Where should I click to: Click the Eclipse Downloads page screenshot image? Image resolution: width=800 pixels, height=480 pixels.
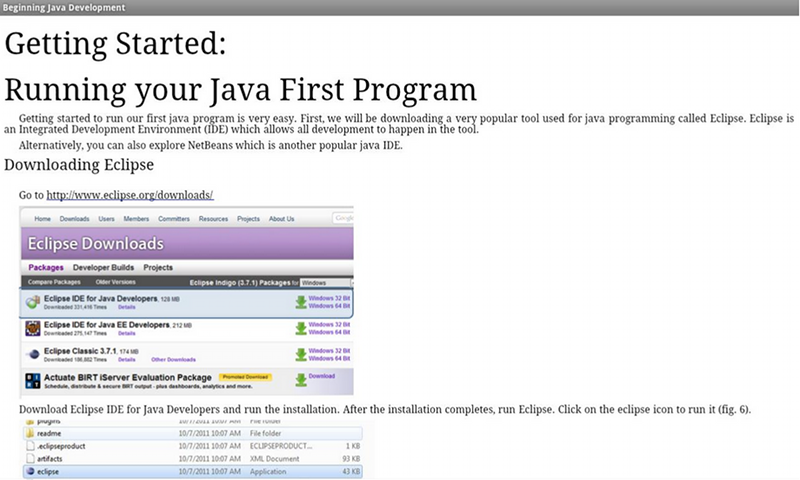(x=187, y=301)
